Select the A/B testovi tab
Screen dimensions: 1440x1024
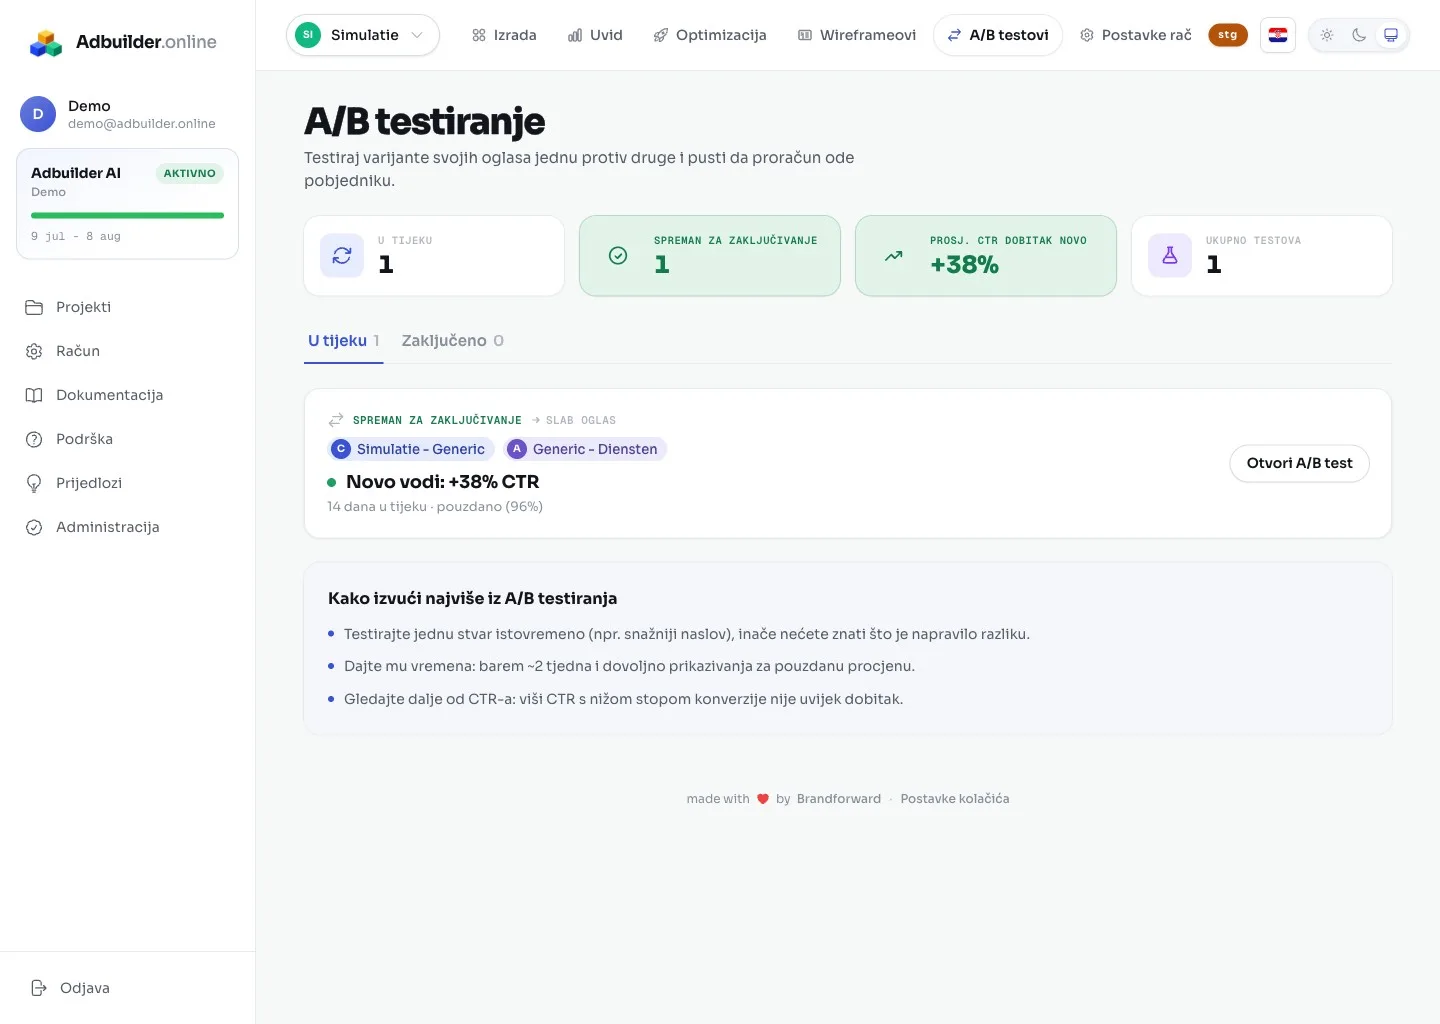click(998, 35)
